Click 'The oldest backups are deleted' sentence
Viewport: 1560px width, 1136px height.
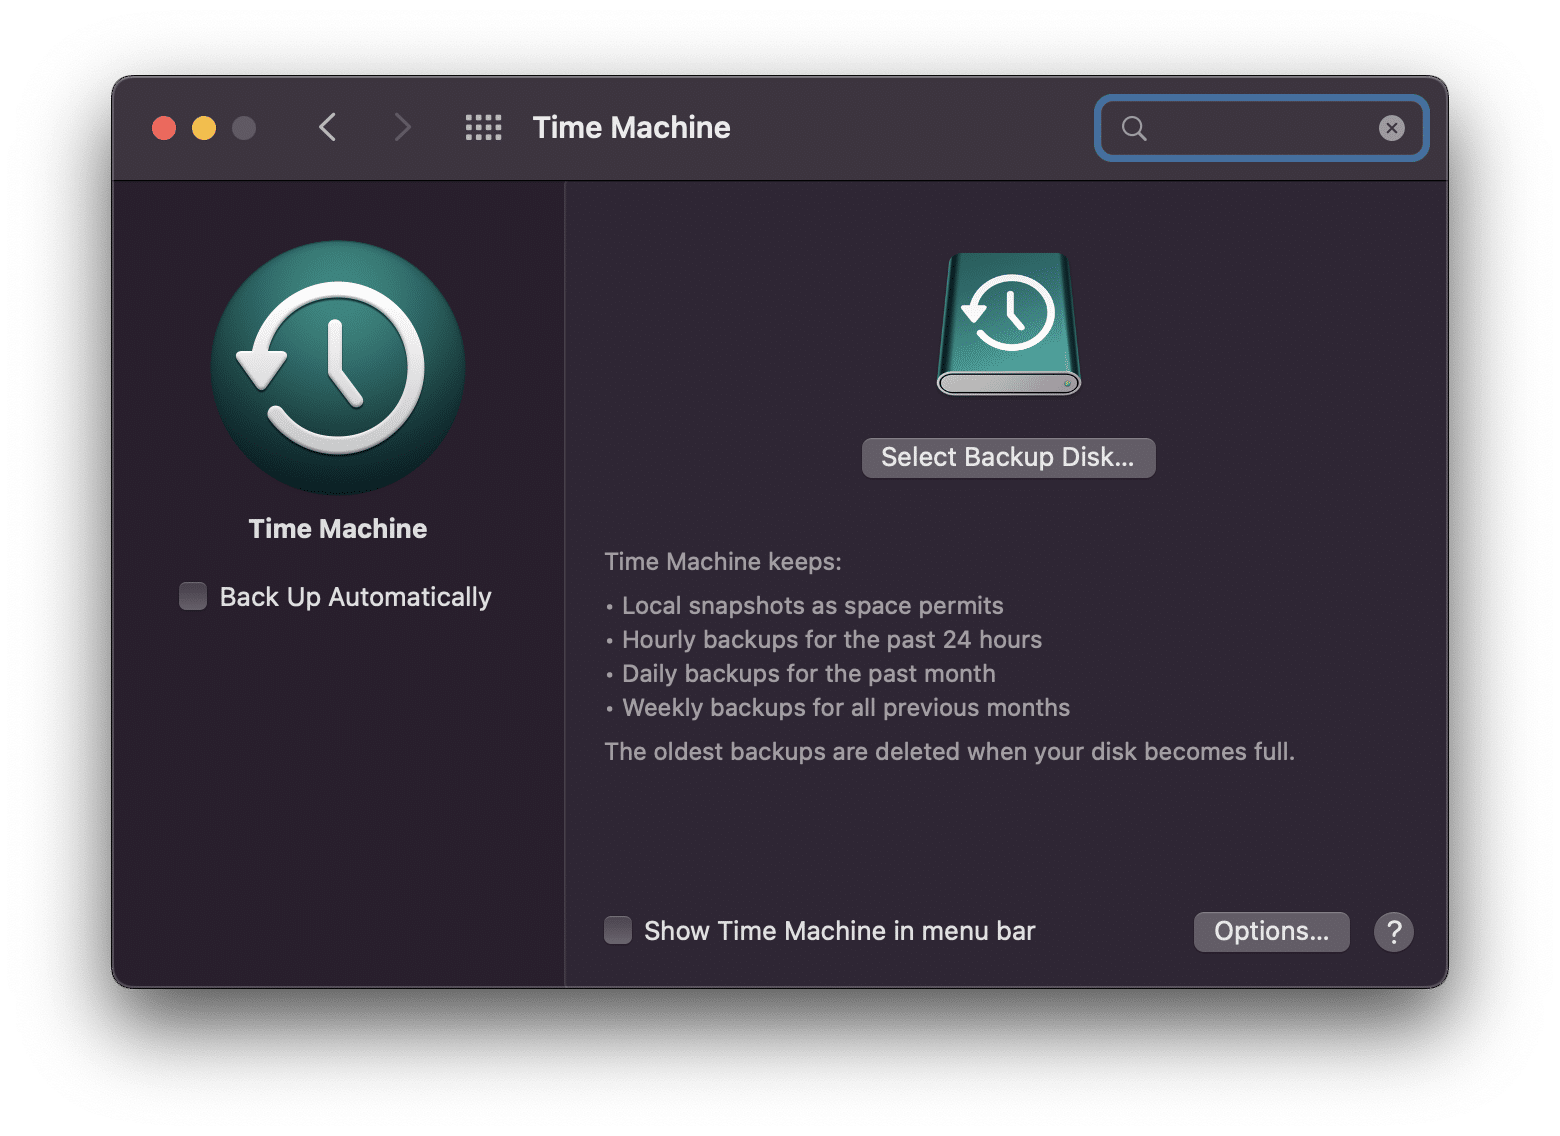(949, 751)
